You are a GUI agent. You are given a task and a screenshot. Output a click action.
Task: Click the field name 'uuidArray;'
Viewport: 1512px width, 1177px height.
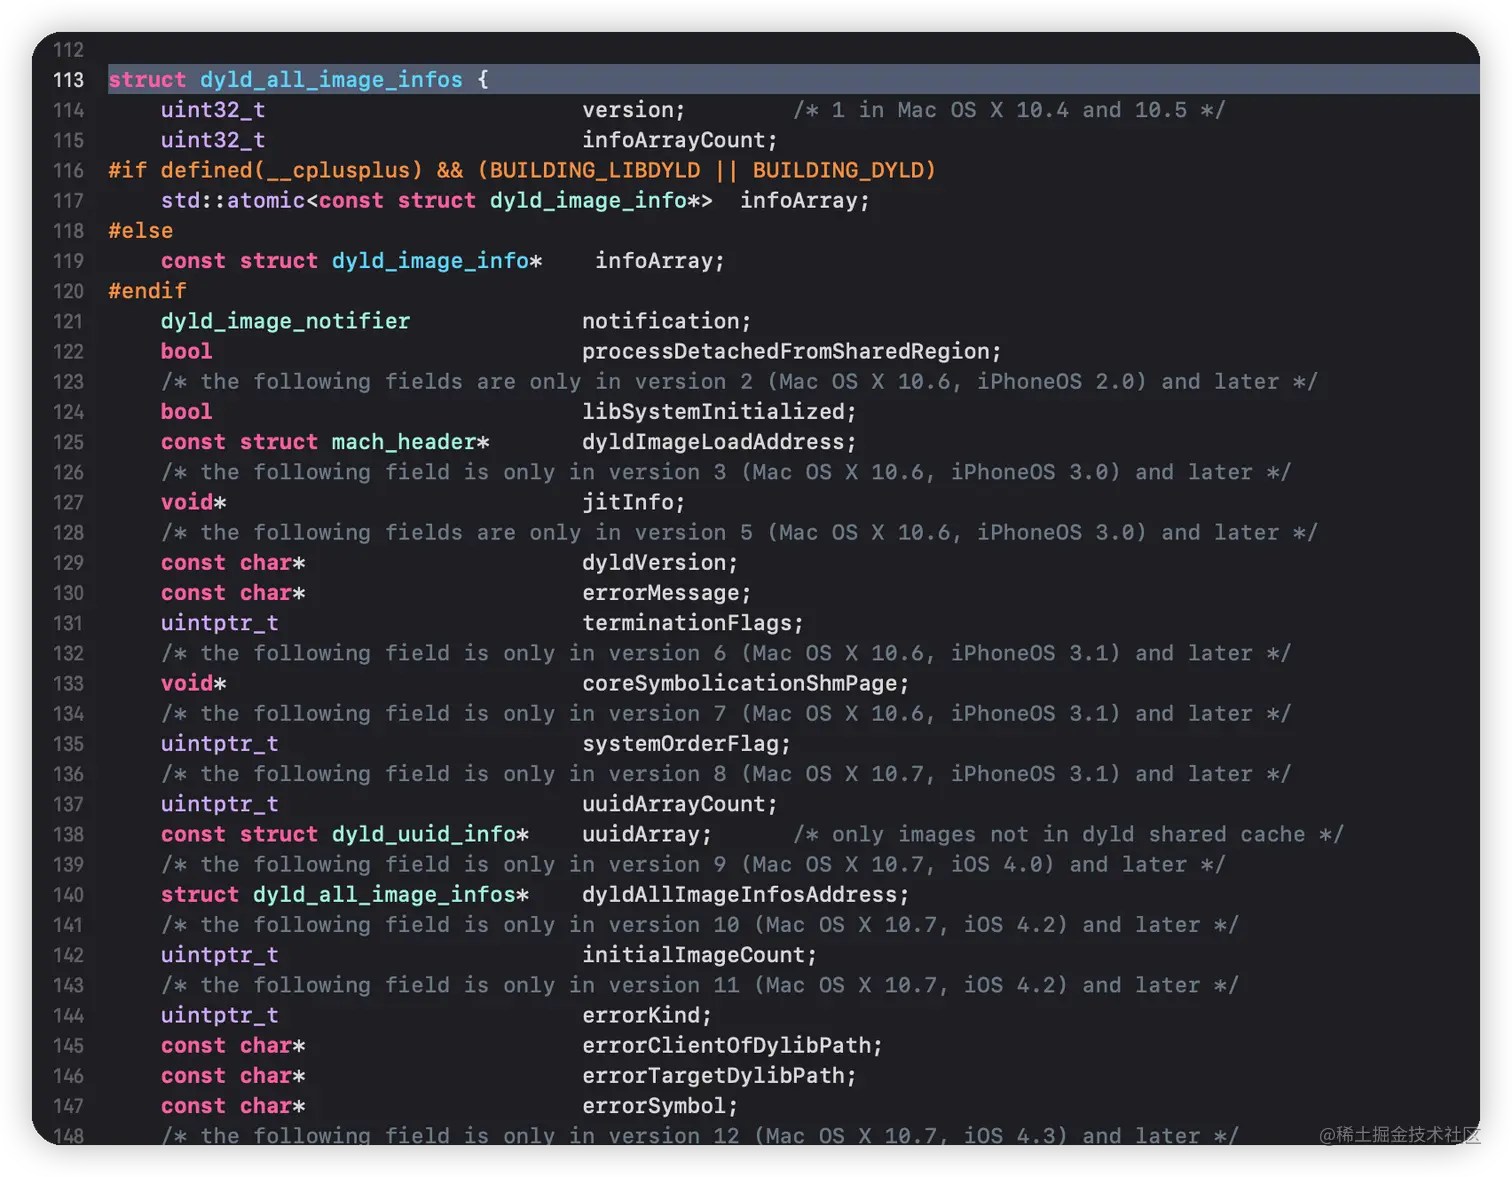click(x=647, y=835)
